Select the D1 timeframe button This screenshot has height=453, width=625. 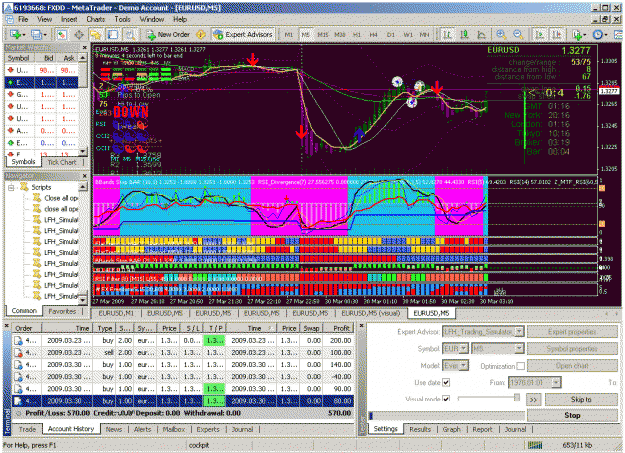coord(391,35)
